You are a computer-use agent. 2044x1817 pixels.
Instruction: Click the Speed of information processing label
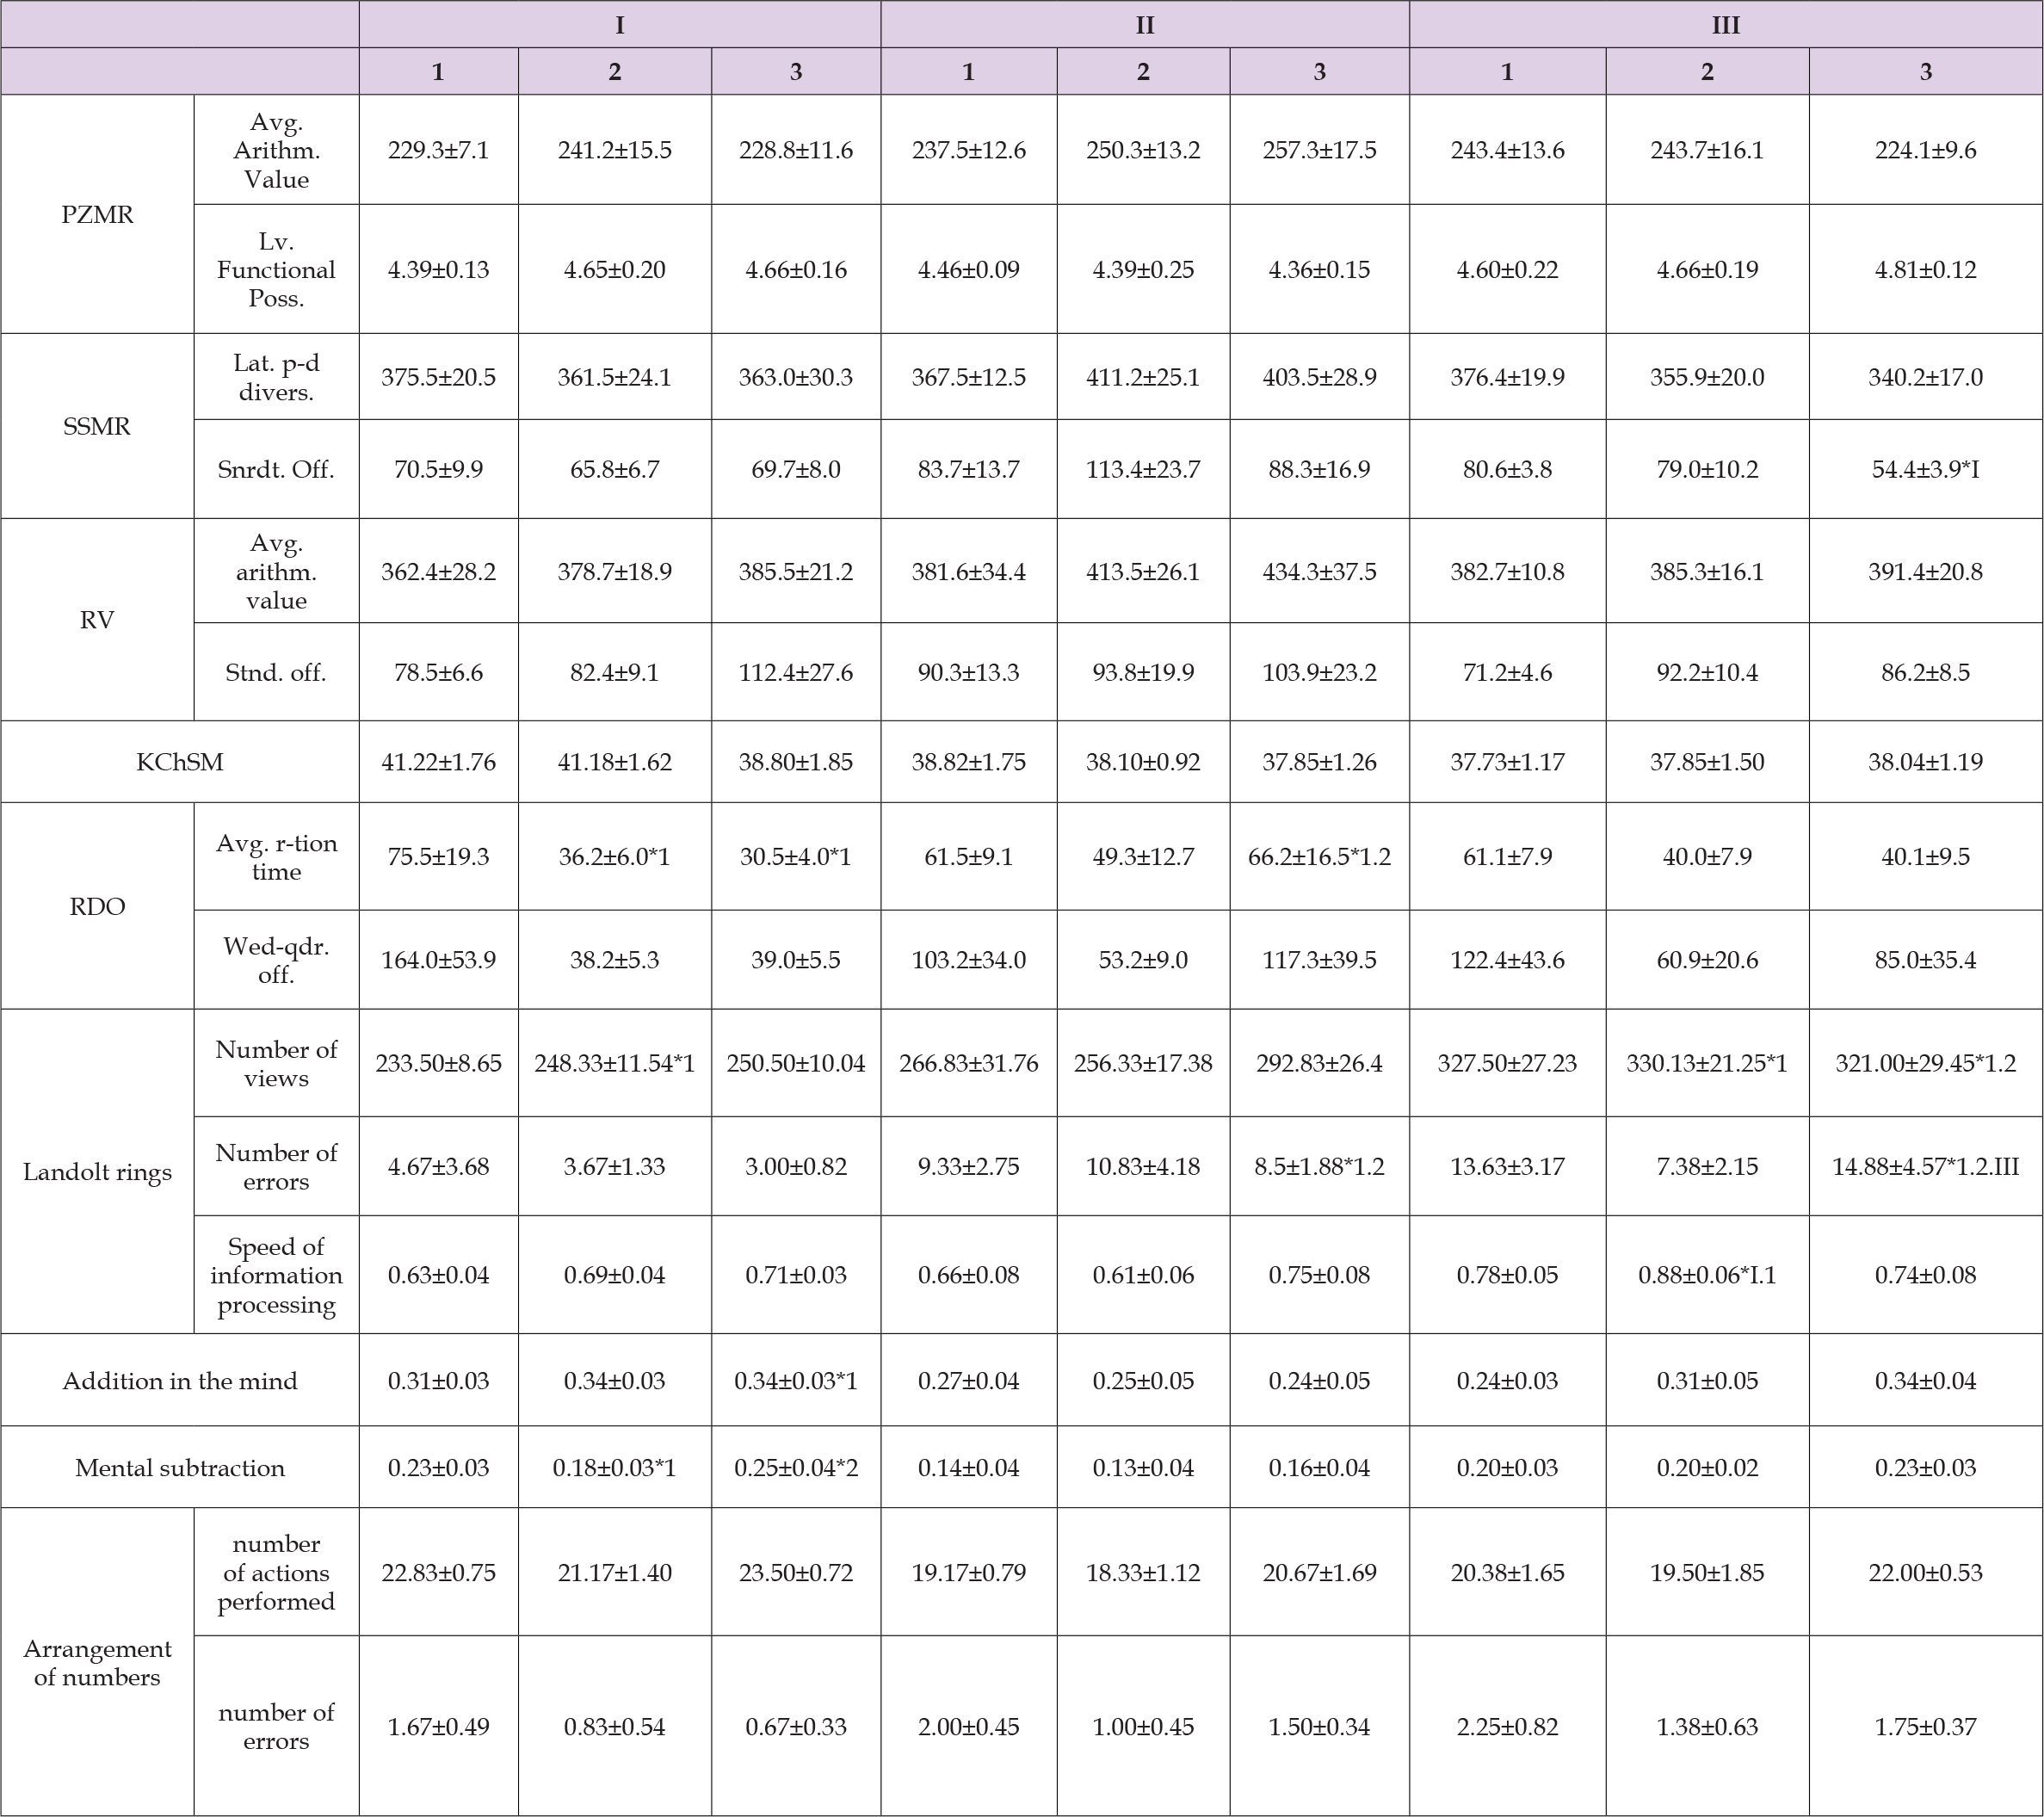tap(276, 1275)
